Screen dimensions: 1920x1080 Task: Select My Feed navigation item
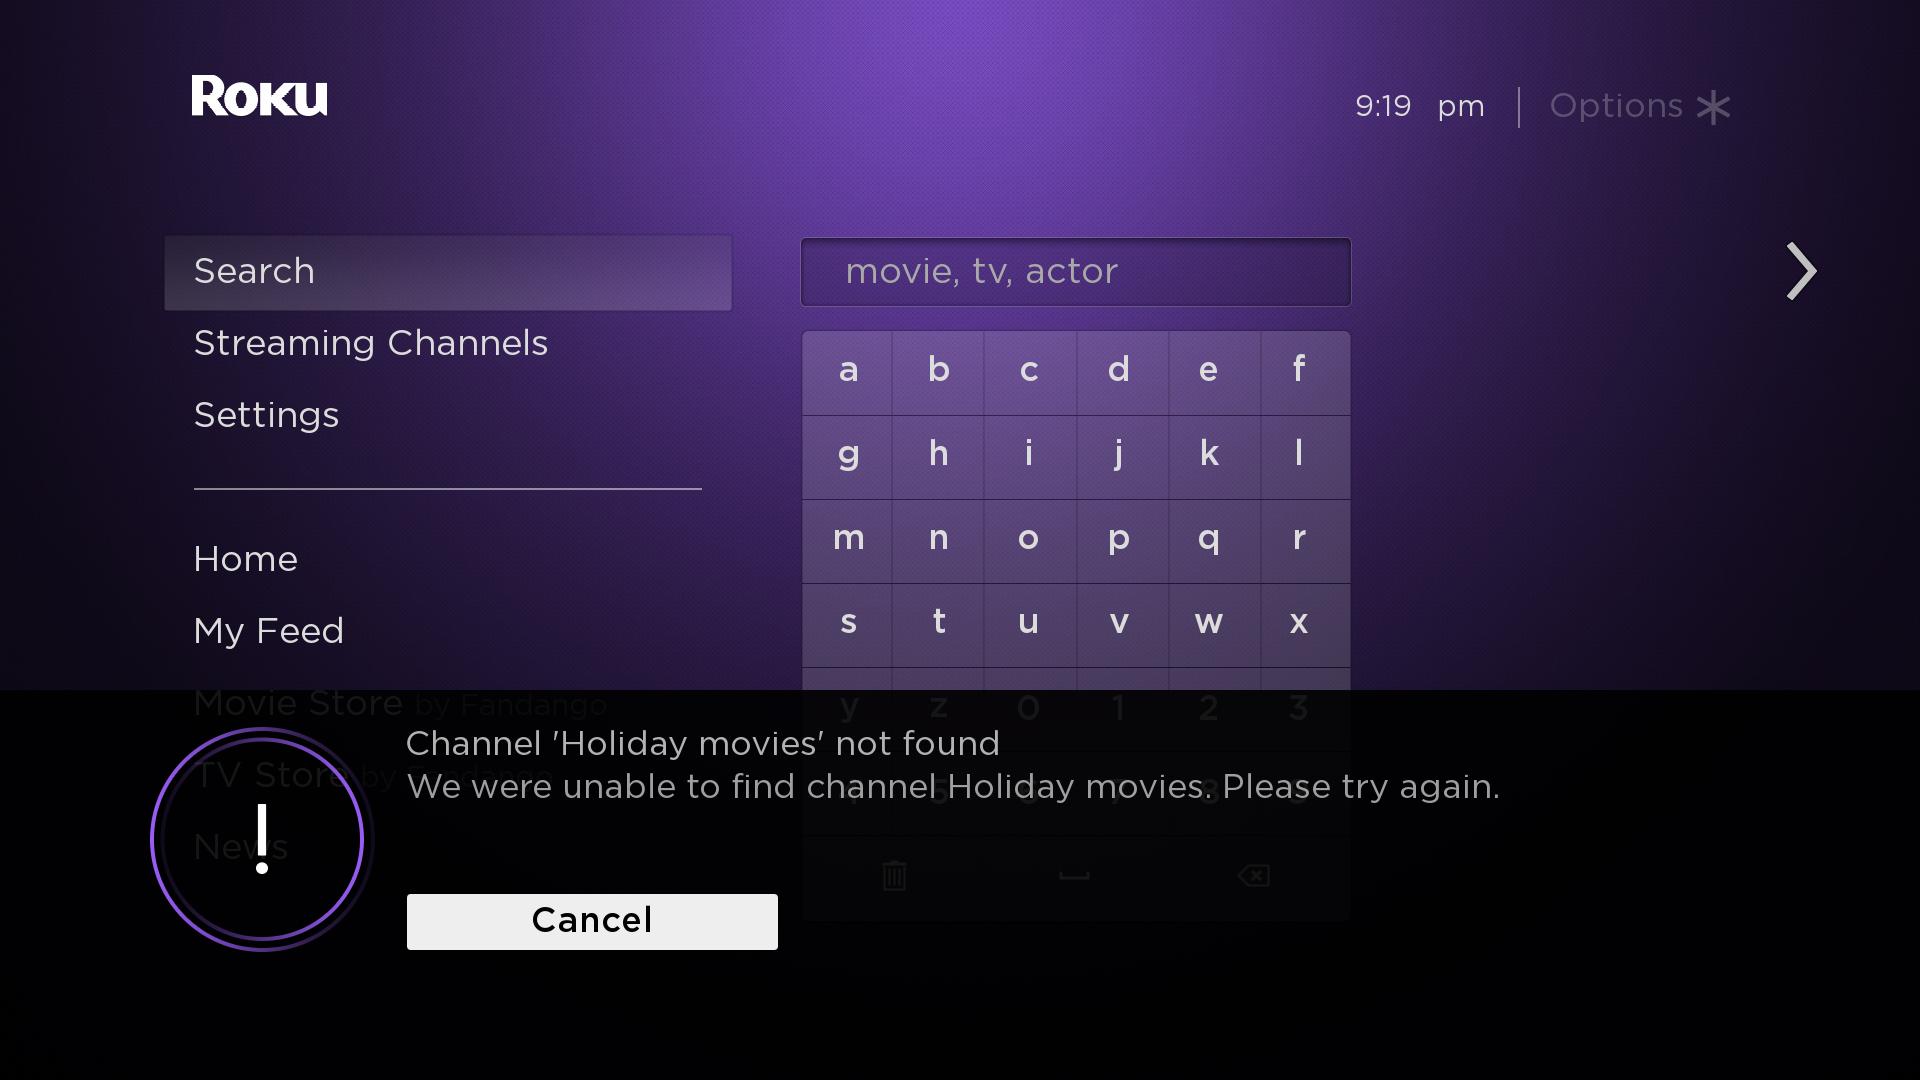coord(268,632)
